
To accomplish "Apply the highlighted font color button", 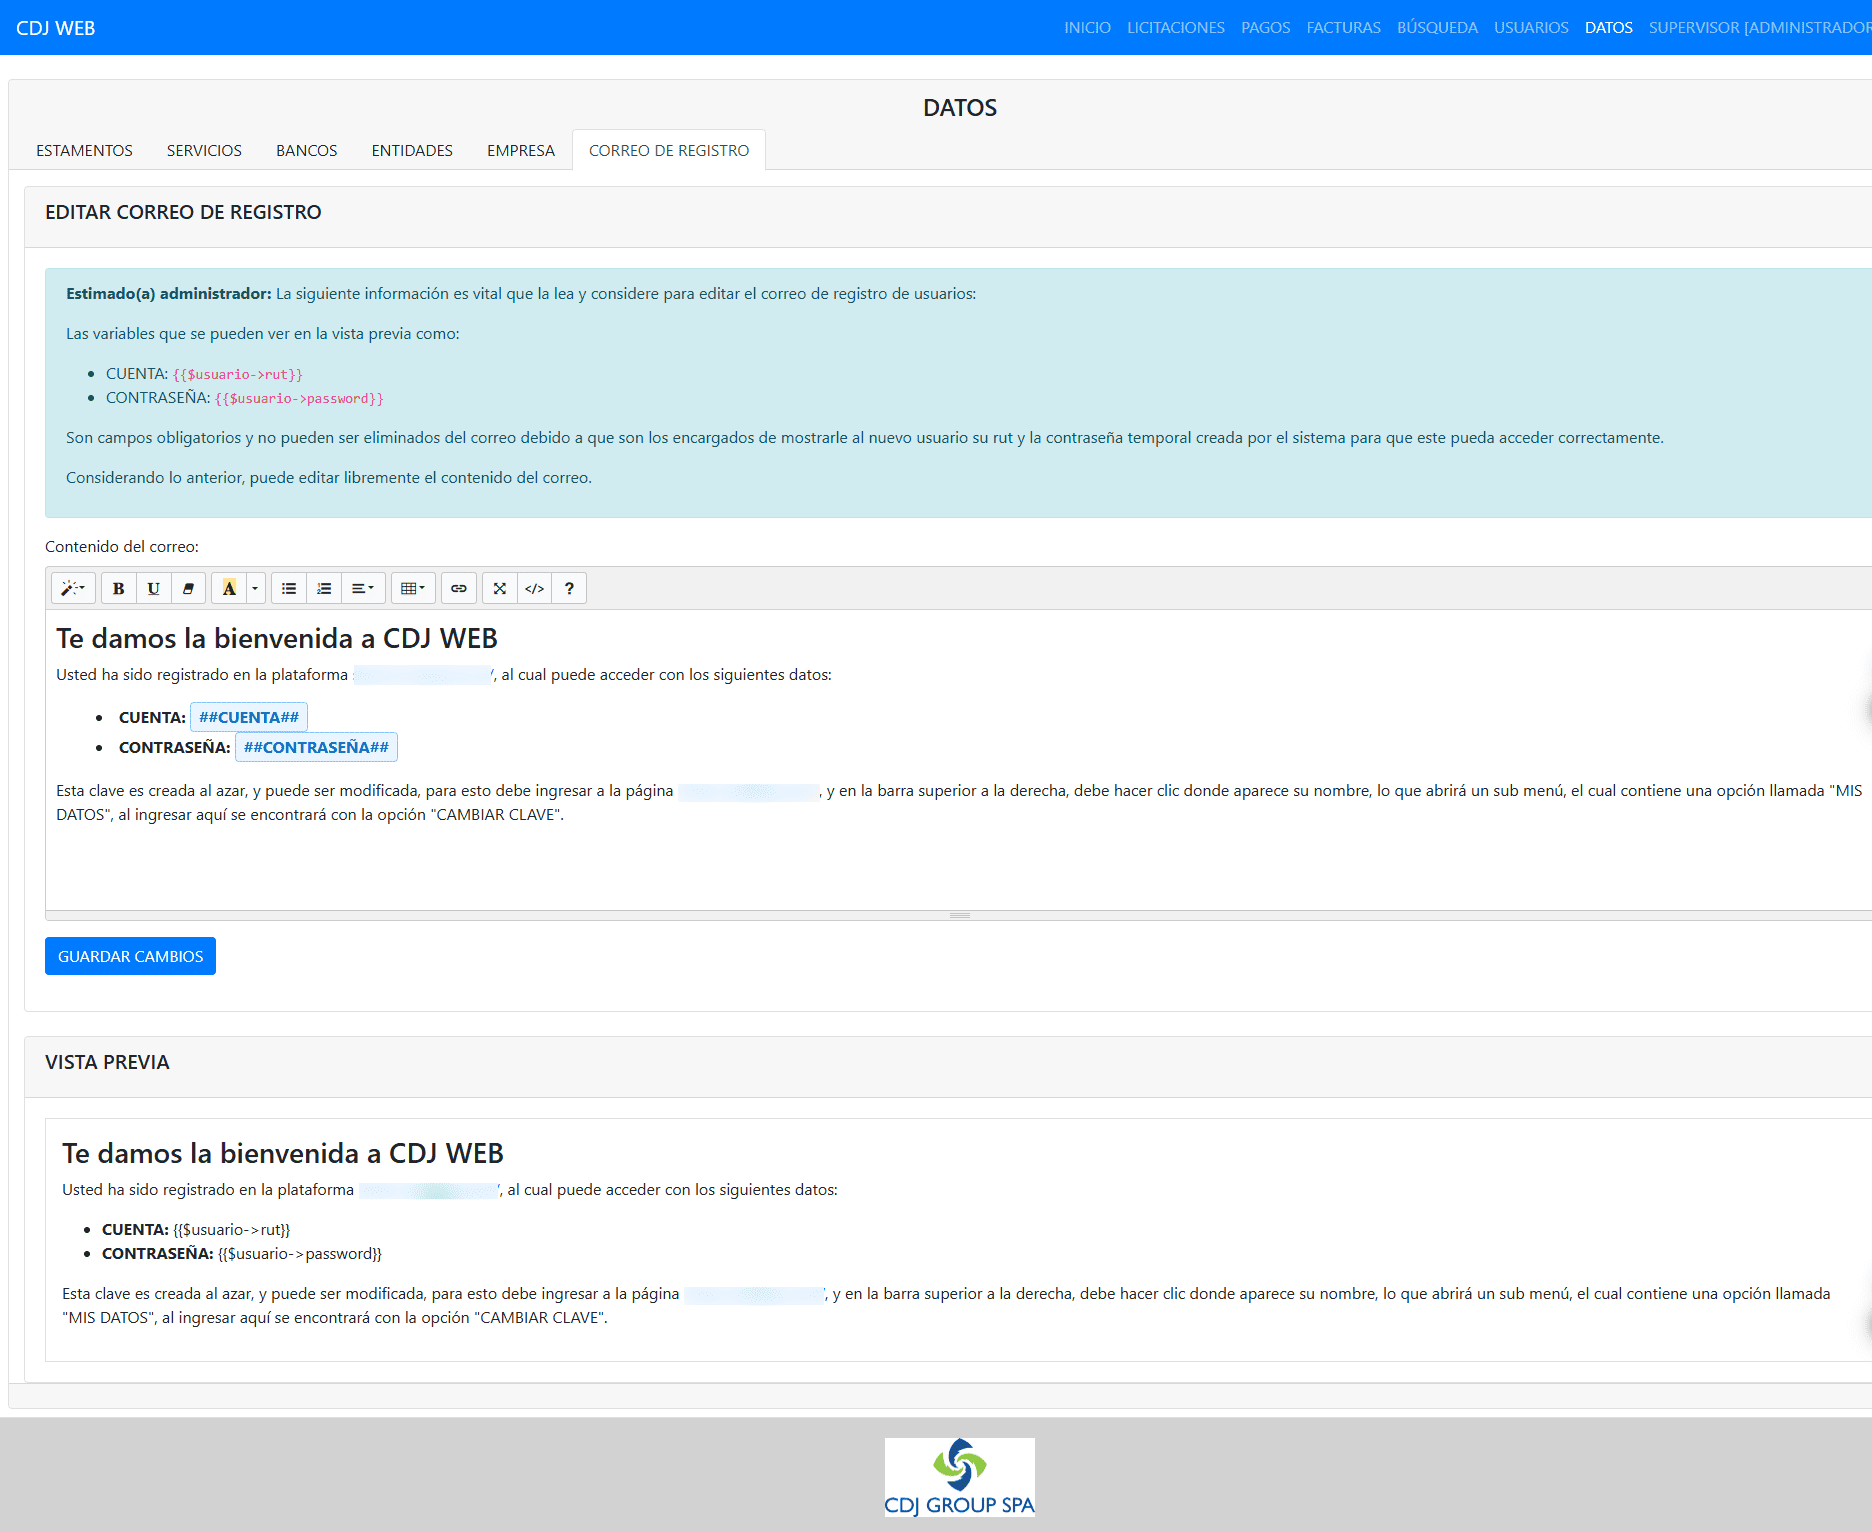I will 229,589.
